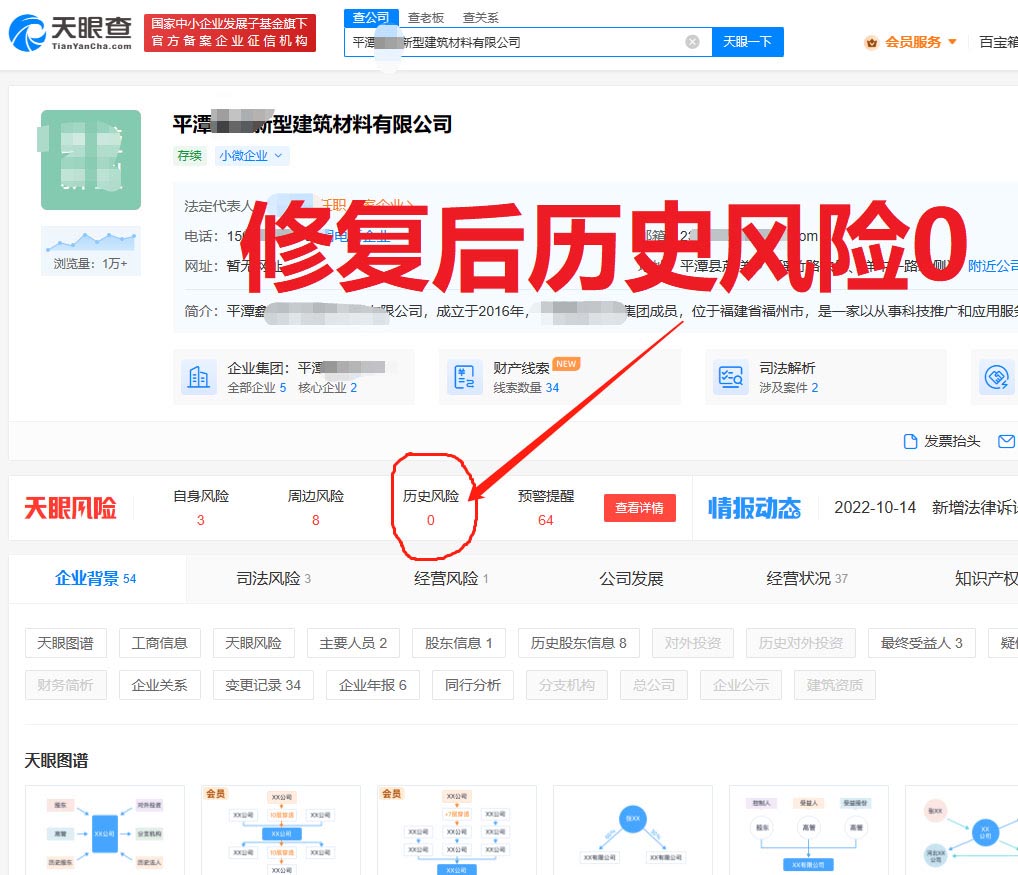The image size is (1018, 875).
Task: Expand the 小微企业 tag dropdown
Action: pos(278,155)
